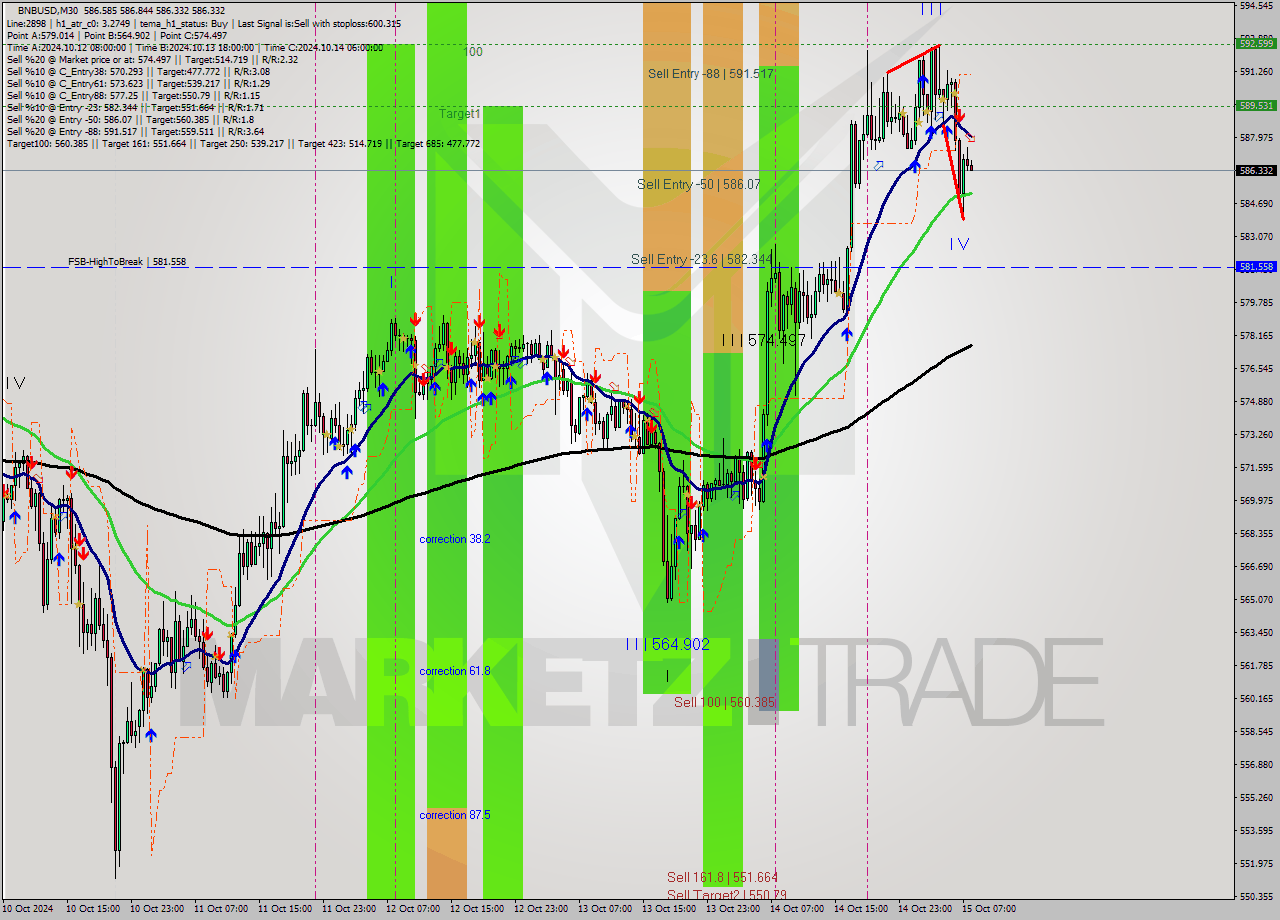Select the blue 'I I I' label at chart top
Viewport: 1280px width, 920px height.
tap(931, 8)
